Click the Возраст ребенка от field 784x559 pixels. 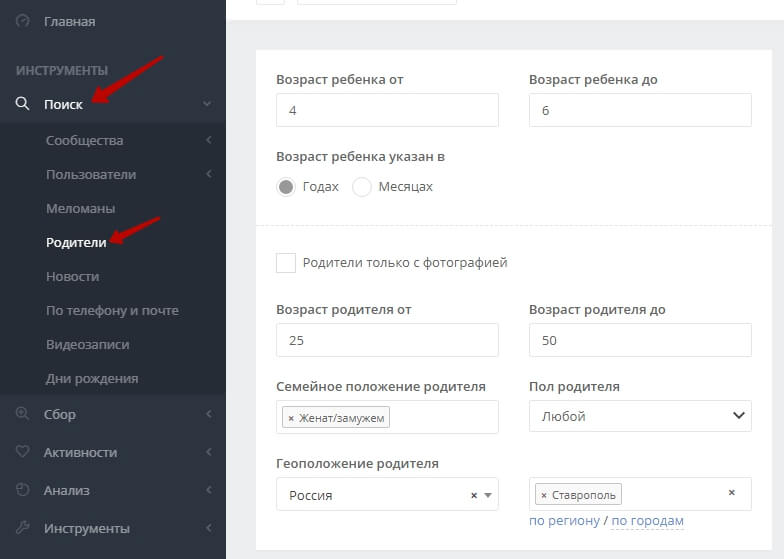387,110
